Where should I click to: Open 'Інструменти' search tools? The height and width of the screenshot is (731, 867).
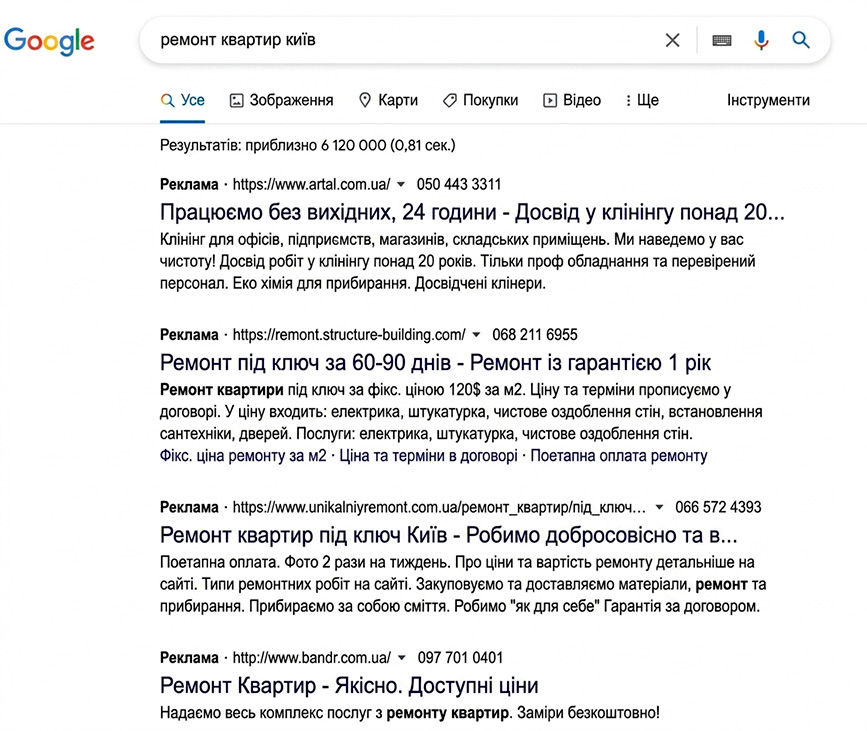pos(768,100)
